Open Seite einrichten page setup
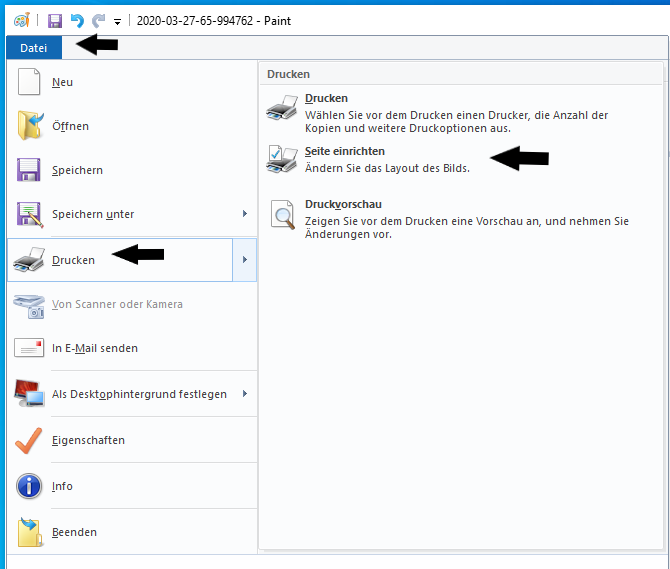Viewport: 670px width, 569px height. (x=461, y=159)
